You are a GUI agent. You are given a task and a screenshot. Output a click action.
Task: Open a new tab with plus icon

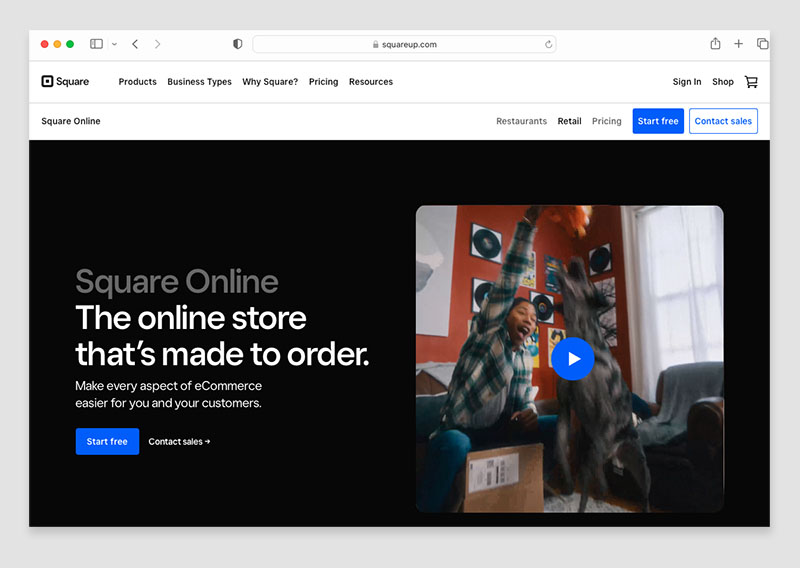[738, 44]
